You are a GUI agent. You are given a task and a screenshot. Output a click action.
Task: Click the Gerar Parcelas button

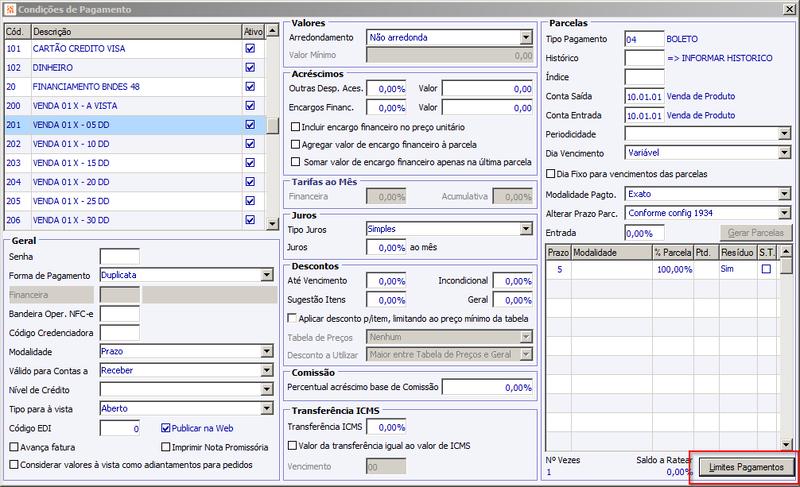point(756,233)
